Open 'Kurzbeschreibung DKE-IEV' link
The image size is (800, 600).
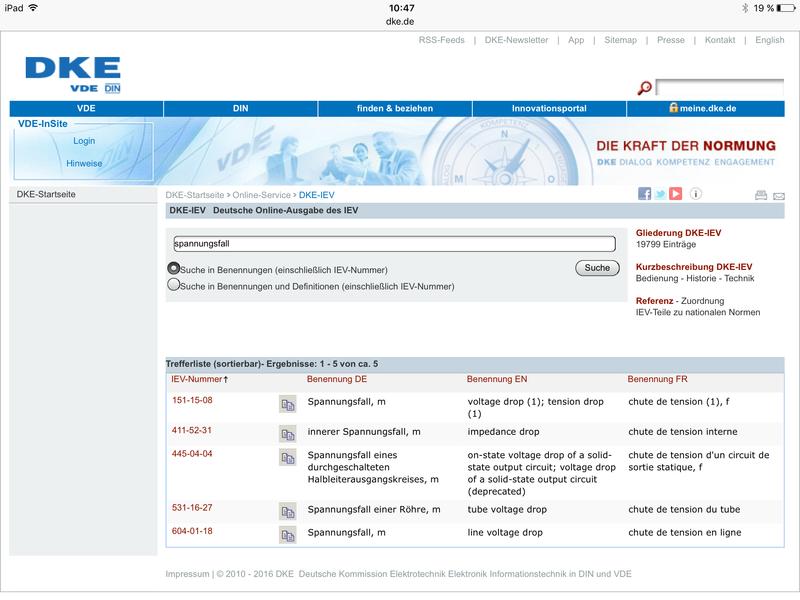[x=694, y=267]
